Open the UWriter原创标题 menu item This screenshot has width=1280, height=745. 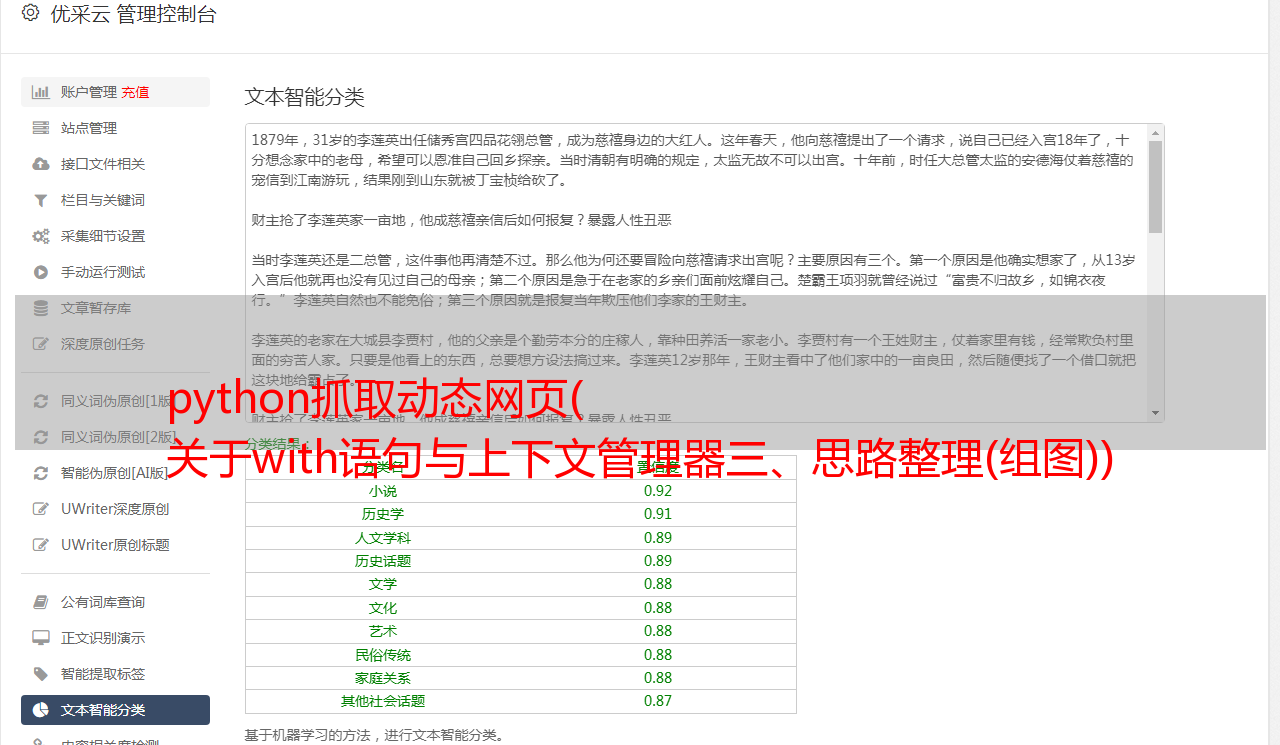(x=115, y=545)
